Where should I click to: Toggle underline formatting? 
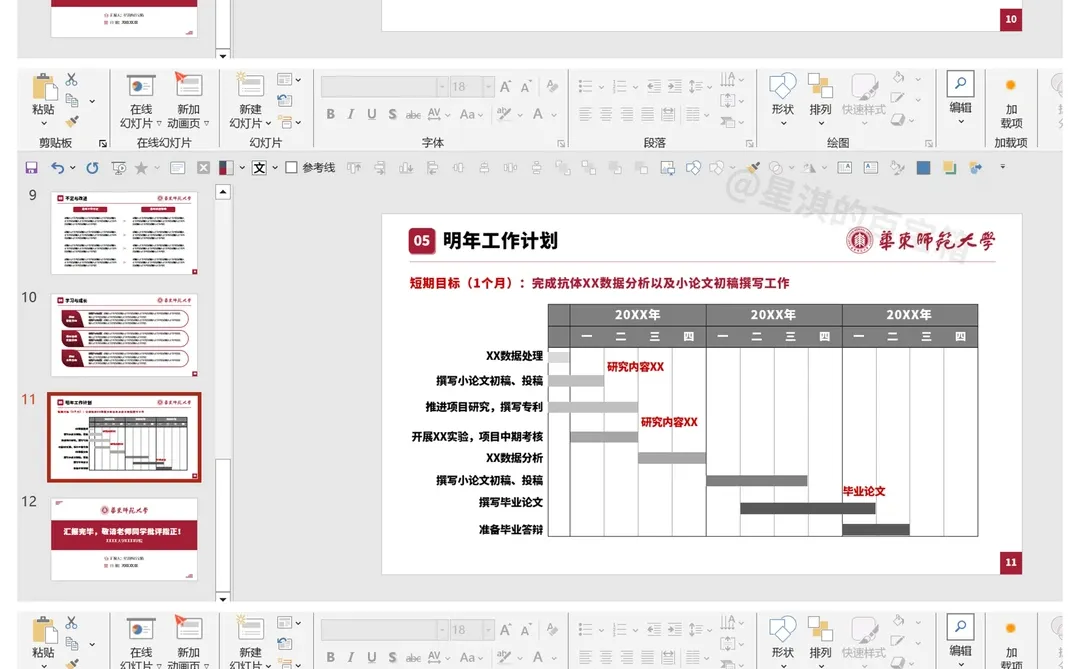(x=371, y=114)
